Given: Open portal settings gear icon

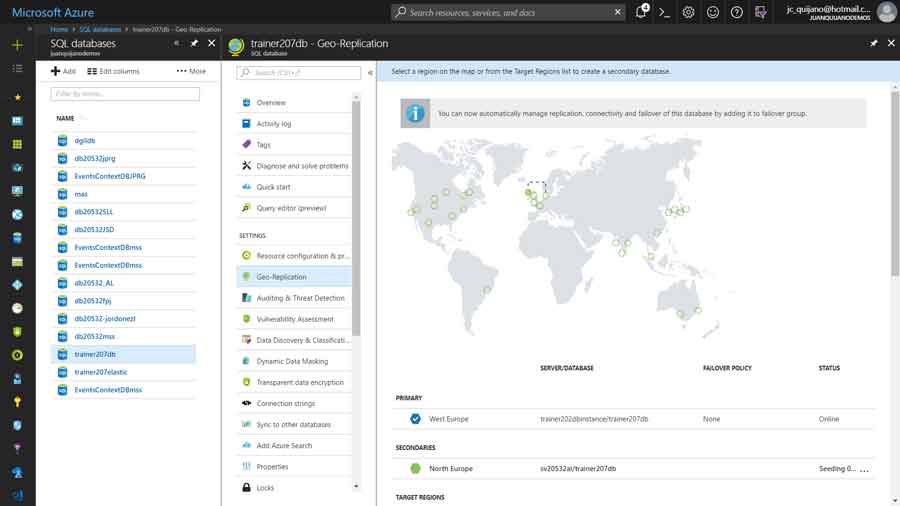Looking at the screenshot, I should click(688, 12).
